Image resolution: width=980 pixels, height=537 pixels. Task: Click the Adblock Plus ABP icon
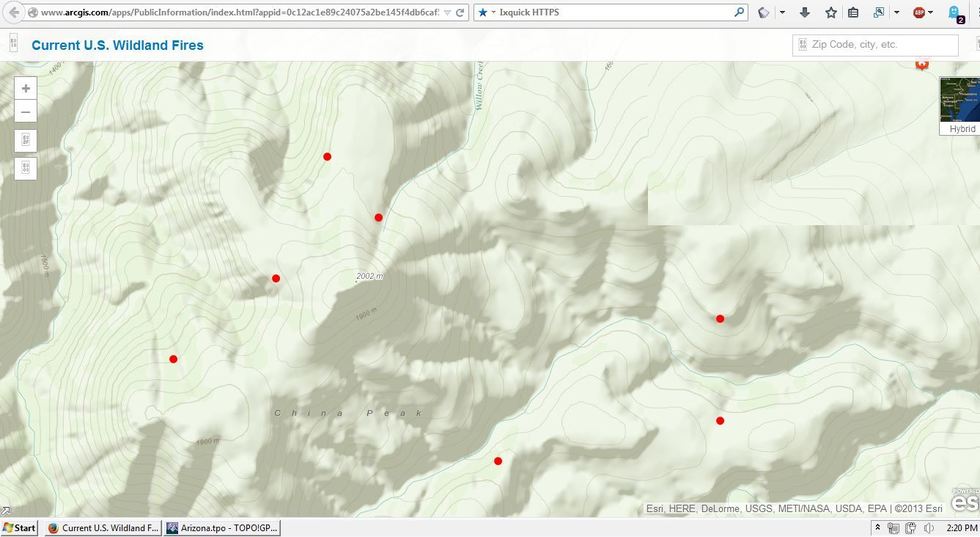coord(918,13)
